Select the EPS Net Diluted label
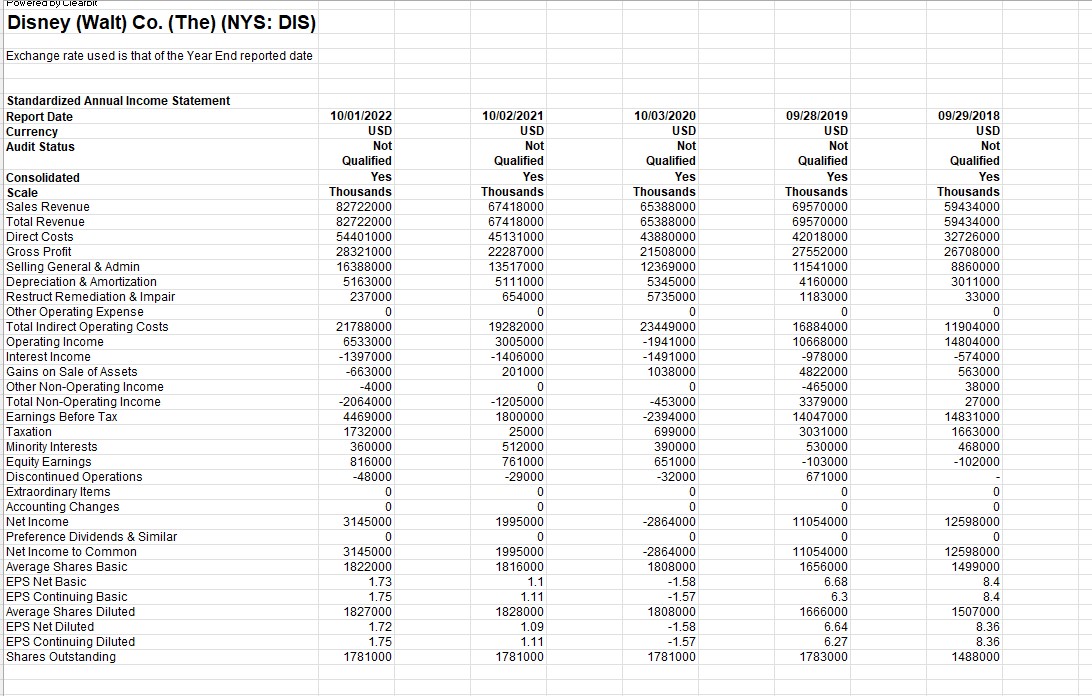 50,627
